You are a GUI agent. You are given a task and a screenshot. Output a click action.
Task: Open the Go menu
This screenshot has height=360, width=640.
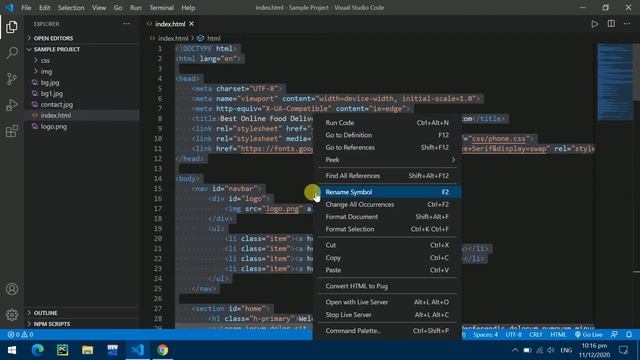(x=118, y=8)
